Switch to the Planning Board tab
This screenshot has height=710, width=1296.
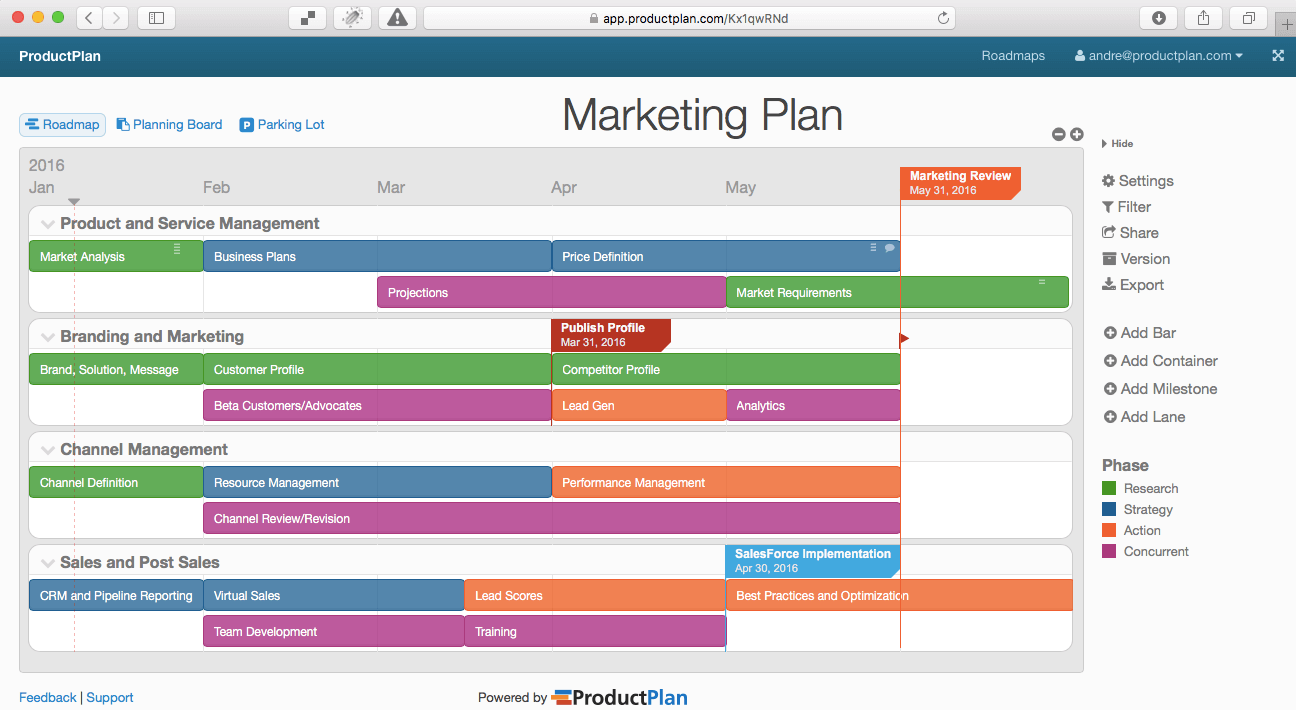click(169, 125)
